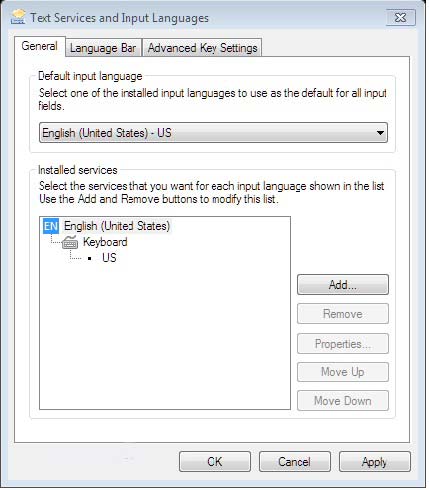429x490 pixels.
Task: Select the General tab
Action: 40,46
